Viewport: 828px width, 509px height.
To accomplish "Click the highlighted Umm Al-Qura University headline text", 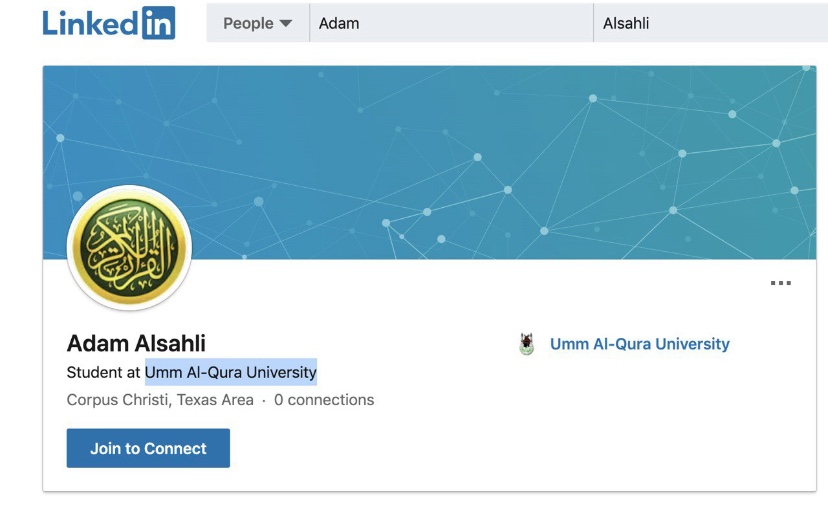I will 231,373.
